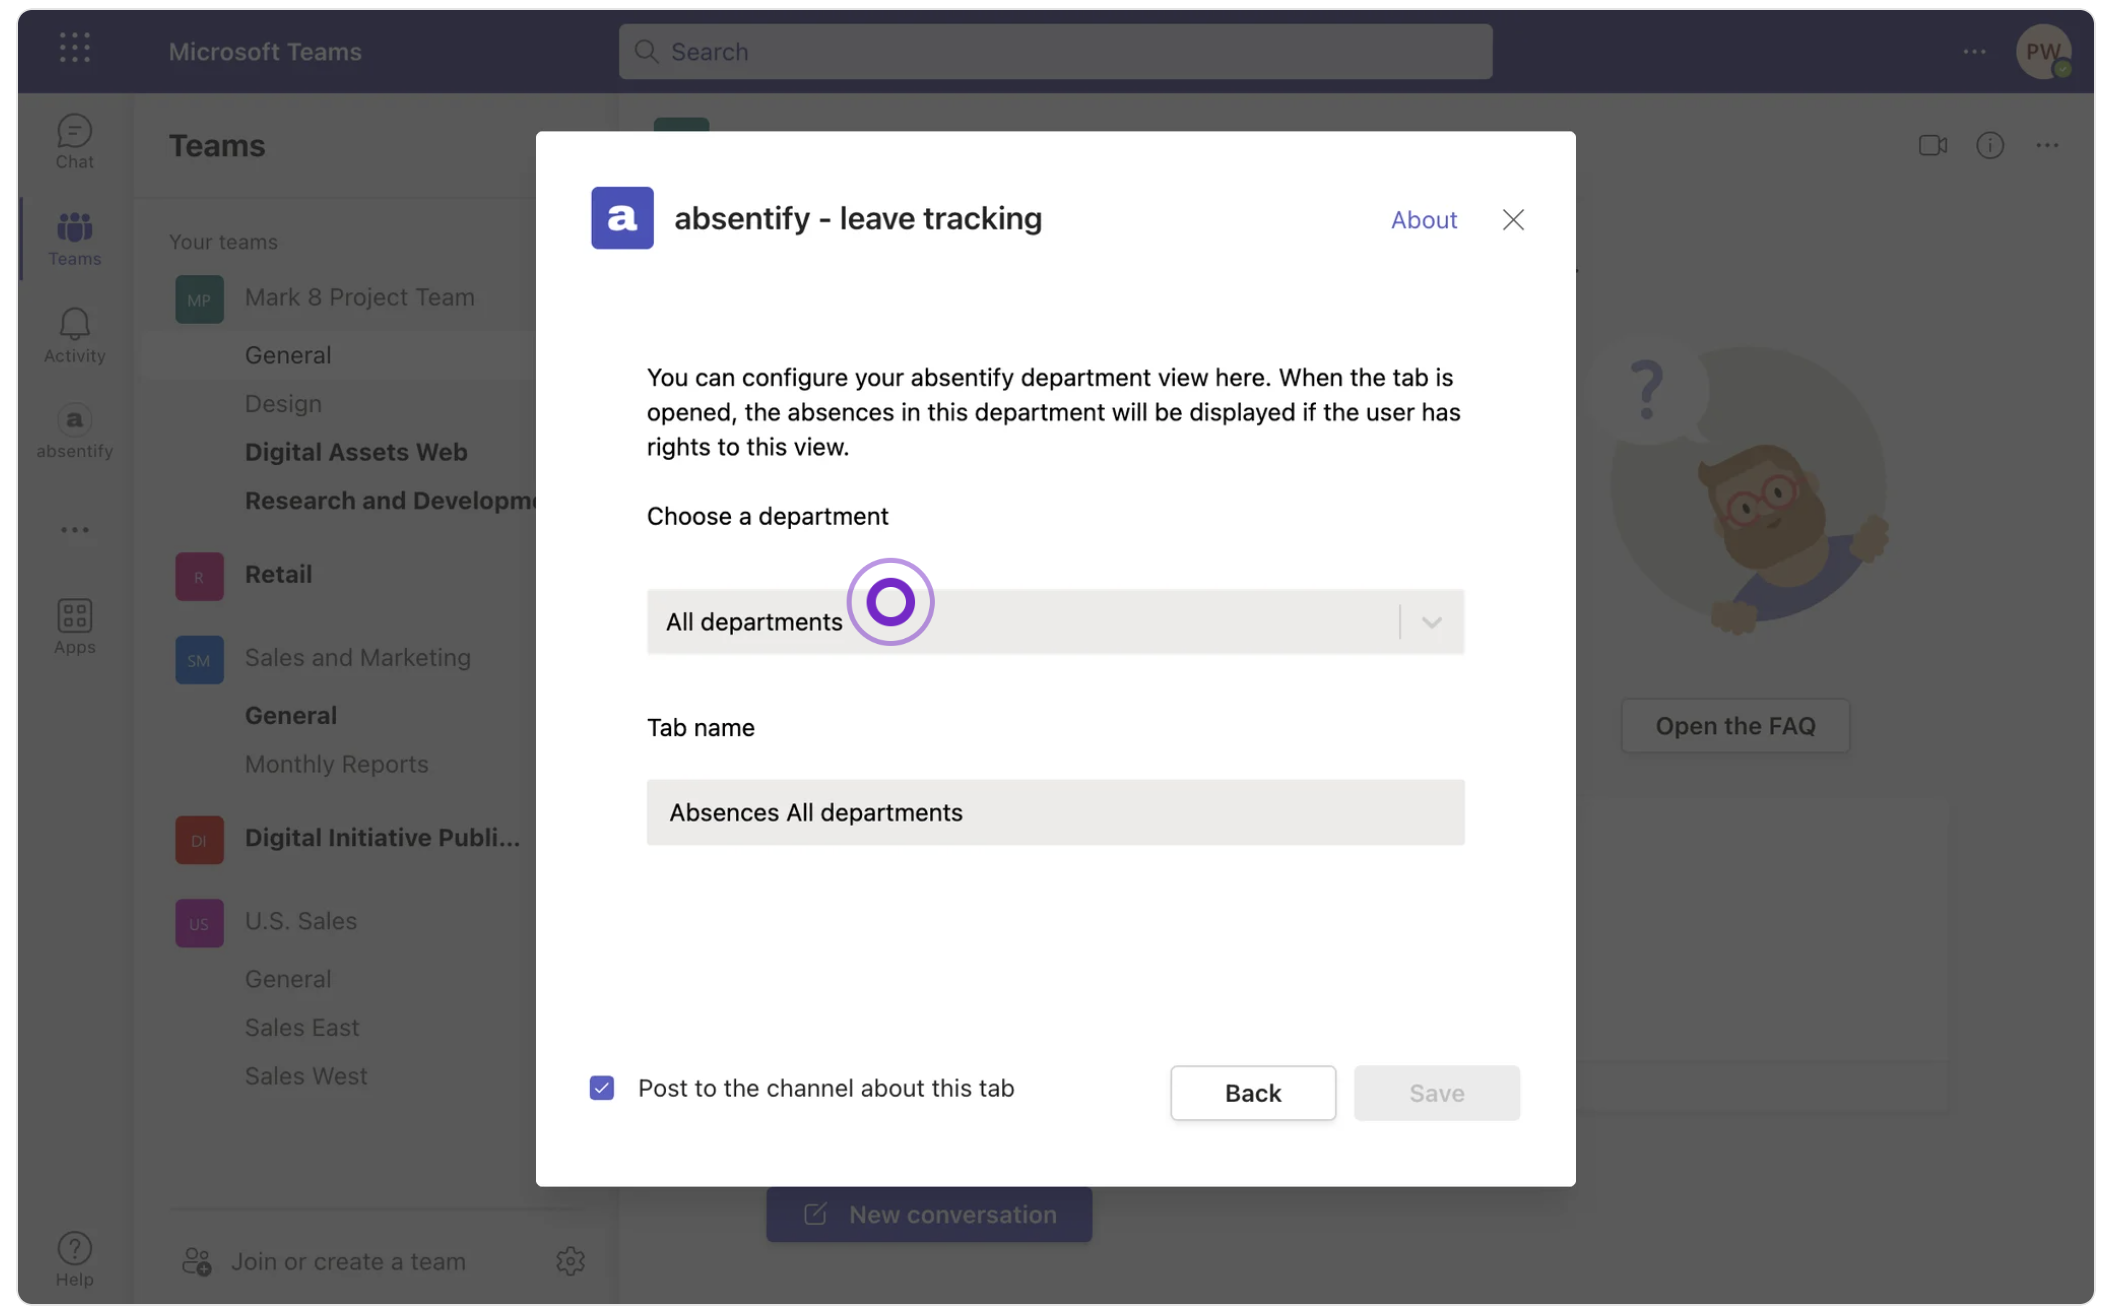
Task: Select U.S. Sales US avatar
Action: [199, 923]
